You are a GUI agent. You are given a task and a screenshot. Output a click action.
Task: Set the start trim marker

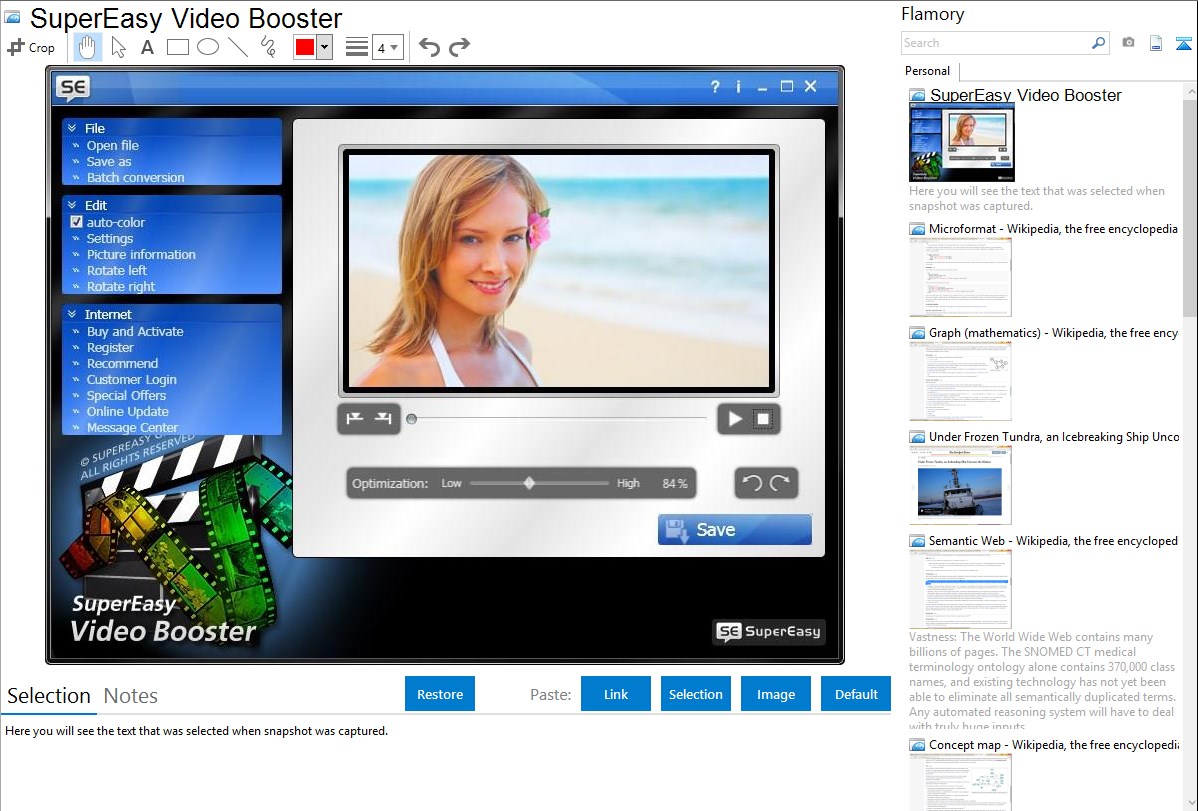point(355,419)
